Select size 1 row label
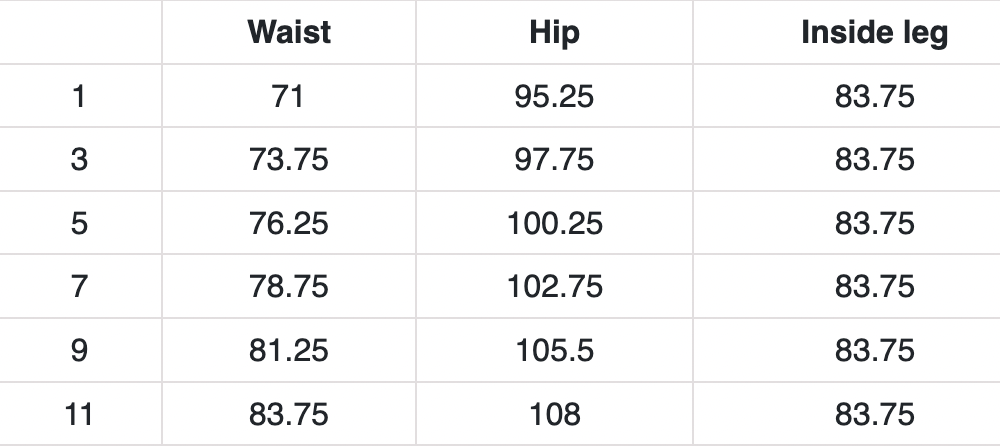1000x446 pixels. coord(79,97)
